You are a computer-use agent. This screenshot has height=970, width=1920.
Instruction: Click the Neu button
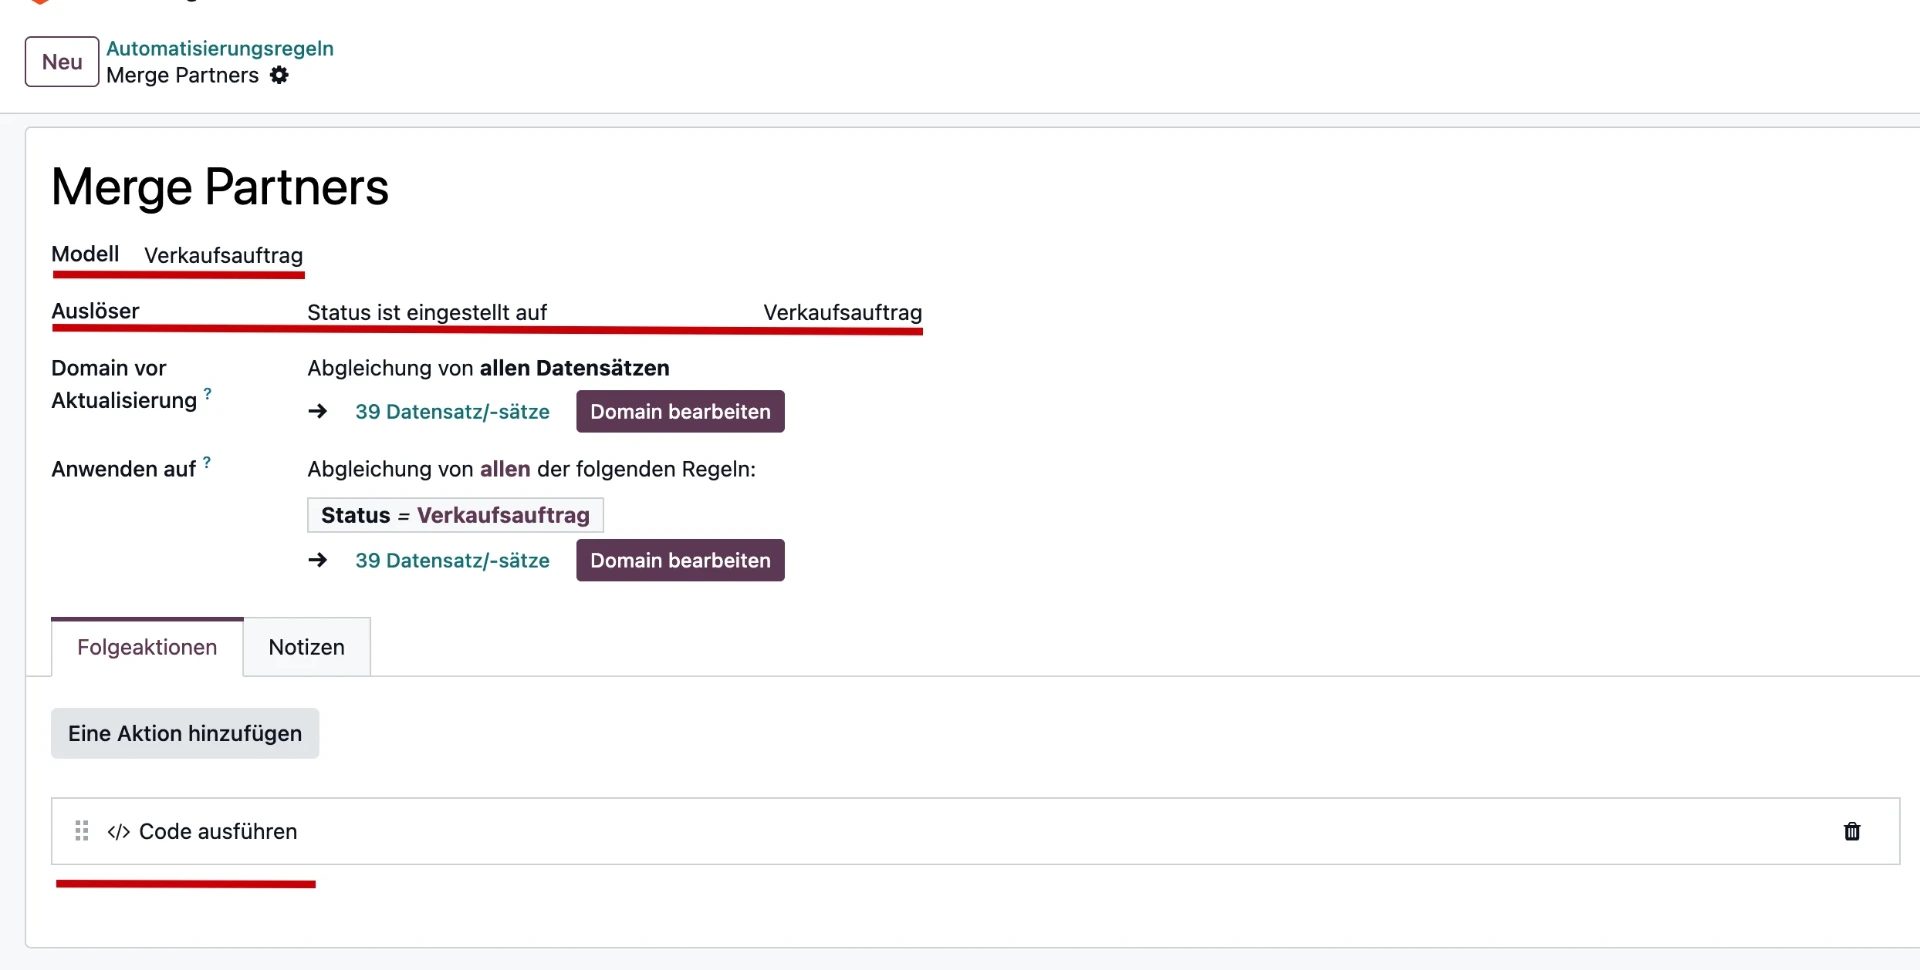pos(62,62)
